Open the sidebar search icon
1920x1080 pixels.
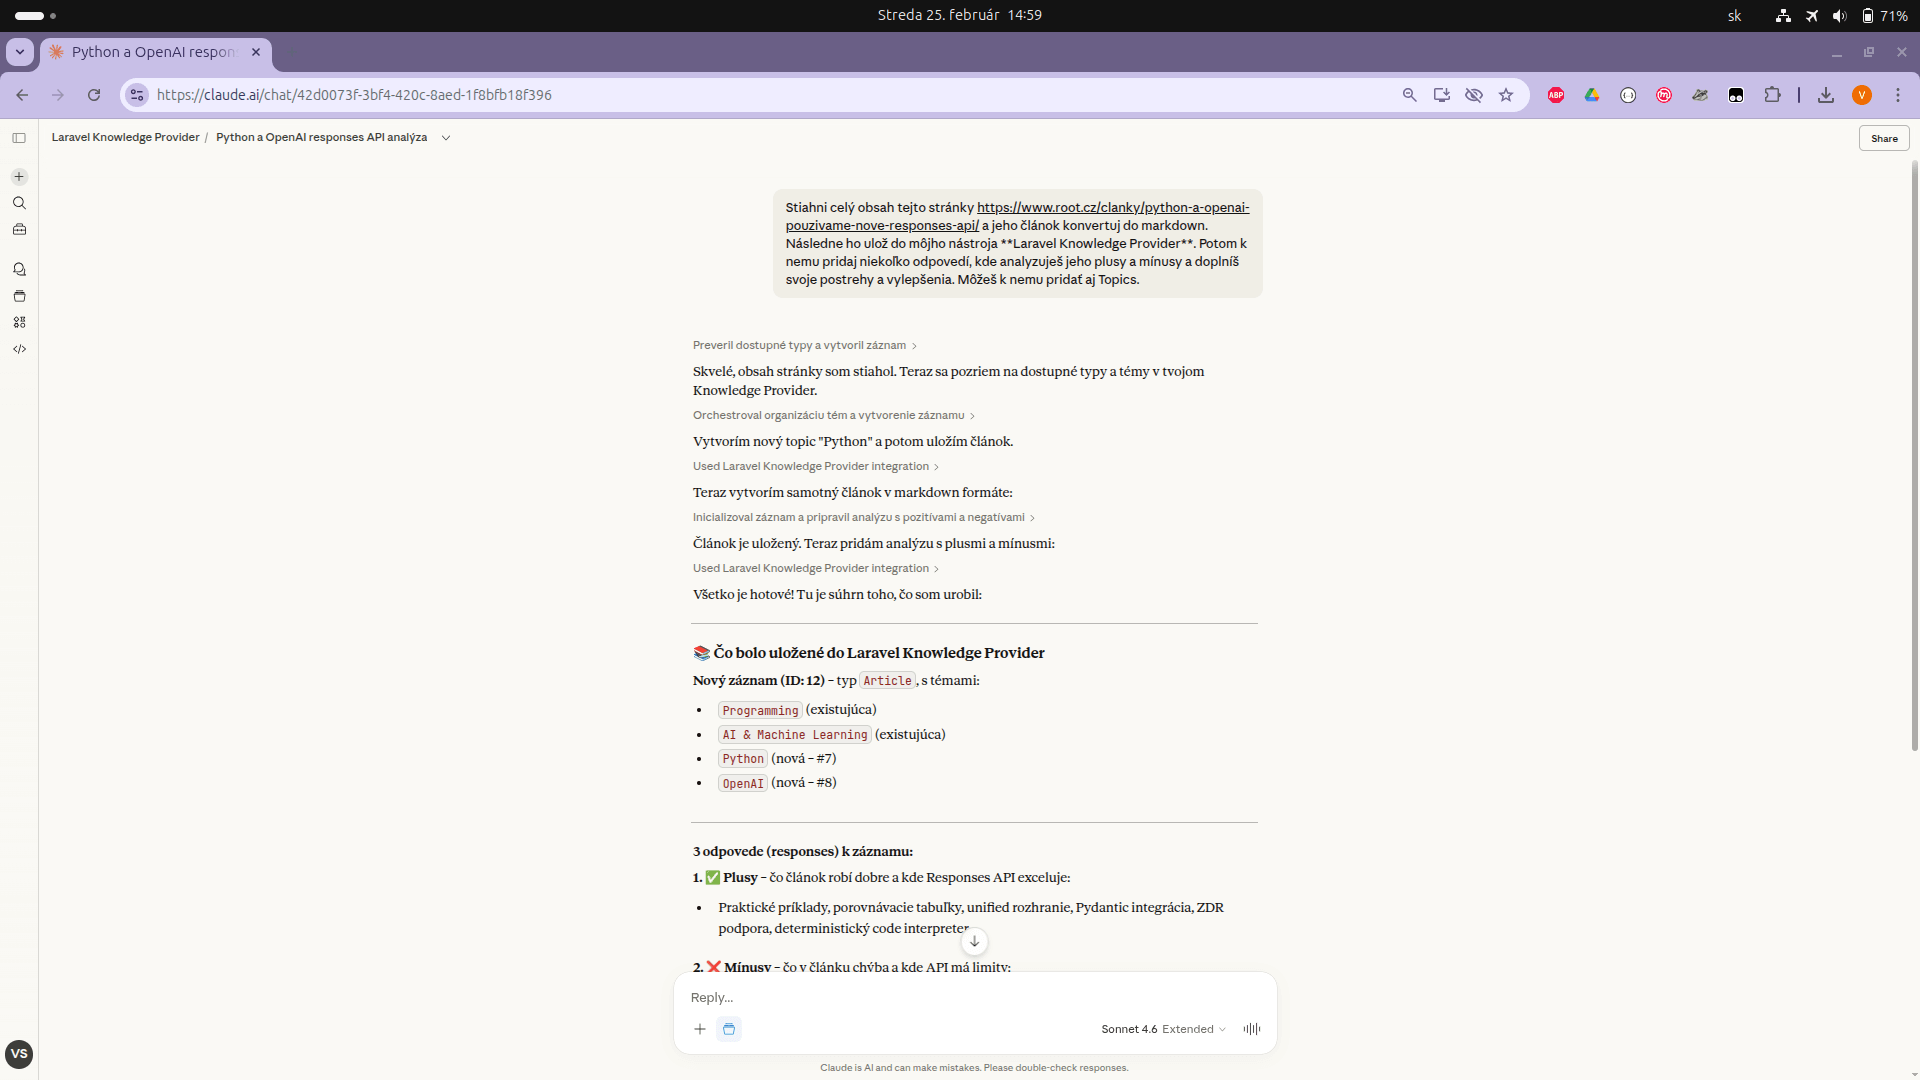[19, 203]
